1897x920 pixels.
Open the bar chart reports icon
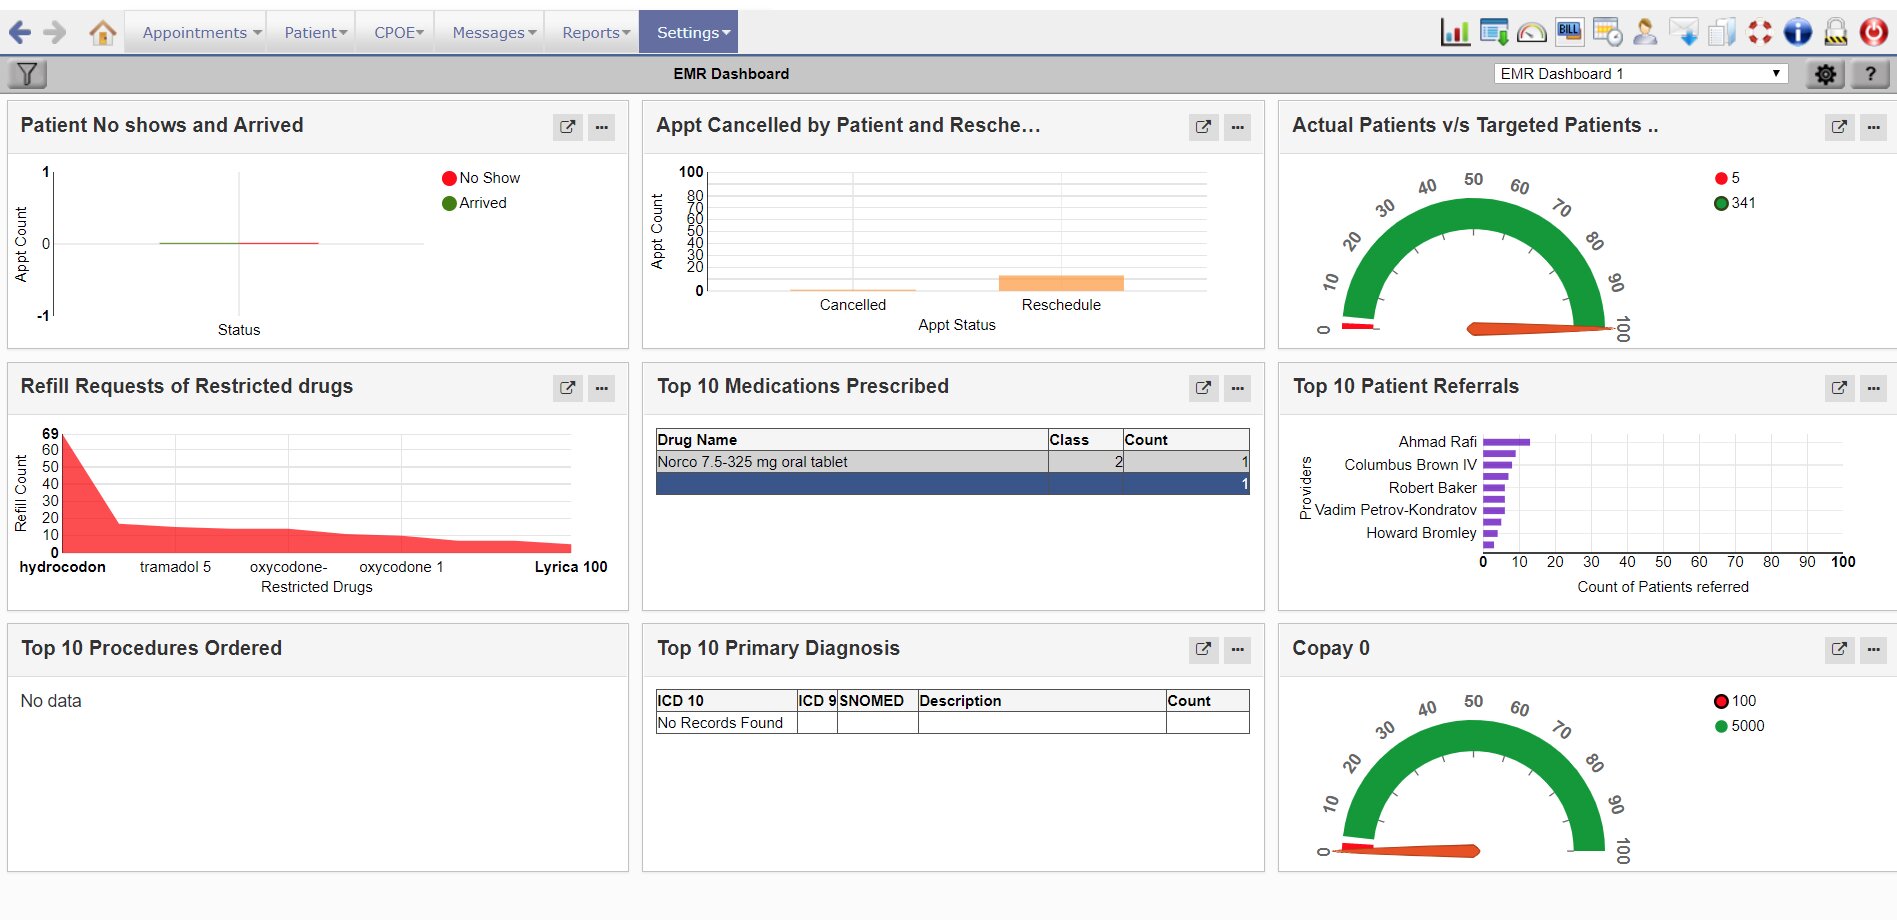click(1455, 32)
